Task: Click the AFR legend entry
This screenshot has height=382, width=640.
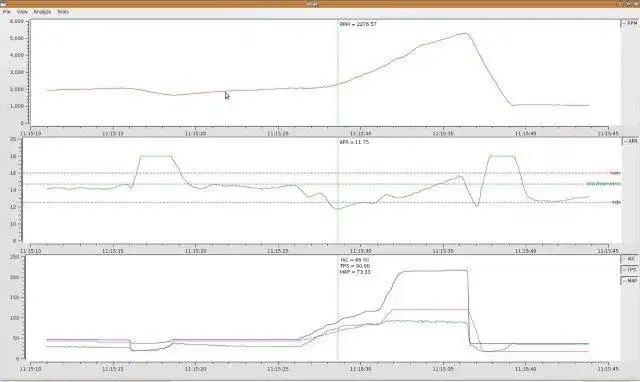Action: (x=631, y=141)
